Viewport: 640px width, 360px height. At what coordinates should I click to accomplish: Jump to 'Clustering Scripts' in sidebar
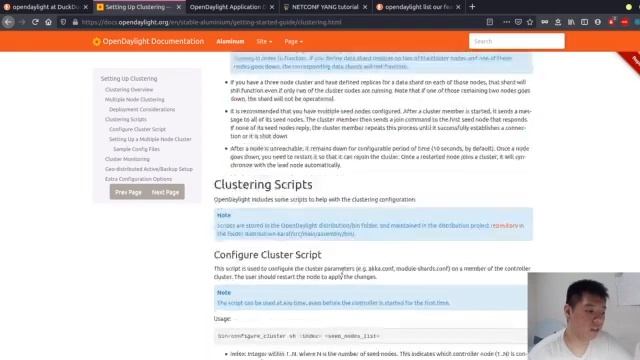click(x=126, y=119)
